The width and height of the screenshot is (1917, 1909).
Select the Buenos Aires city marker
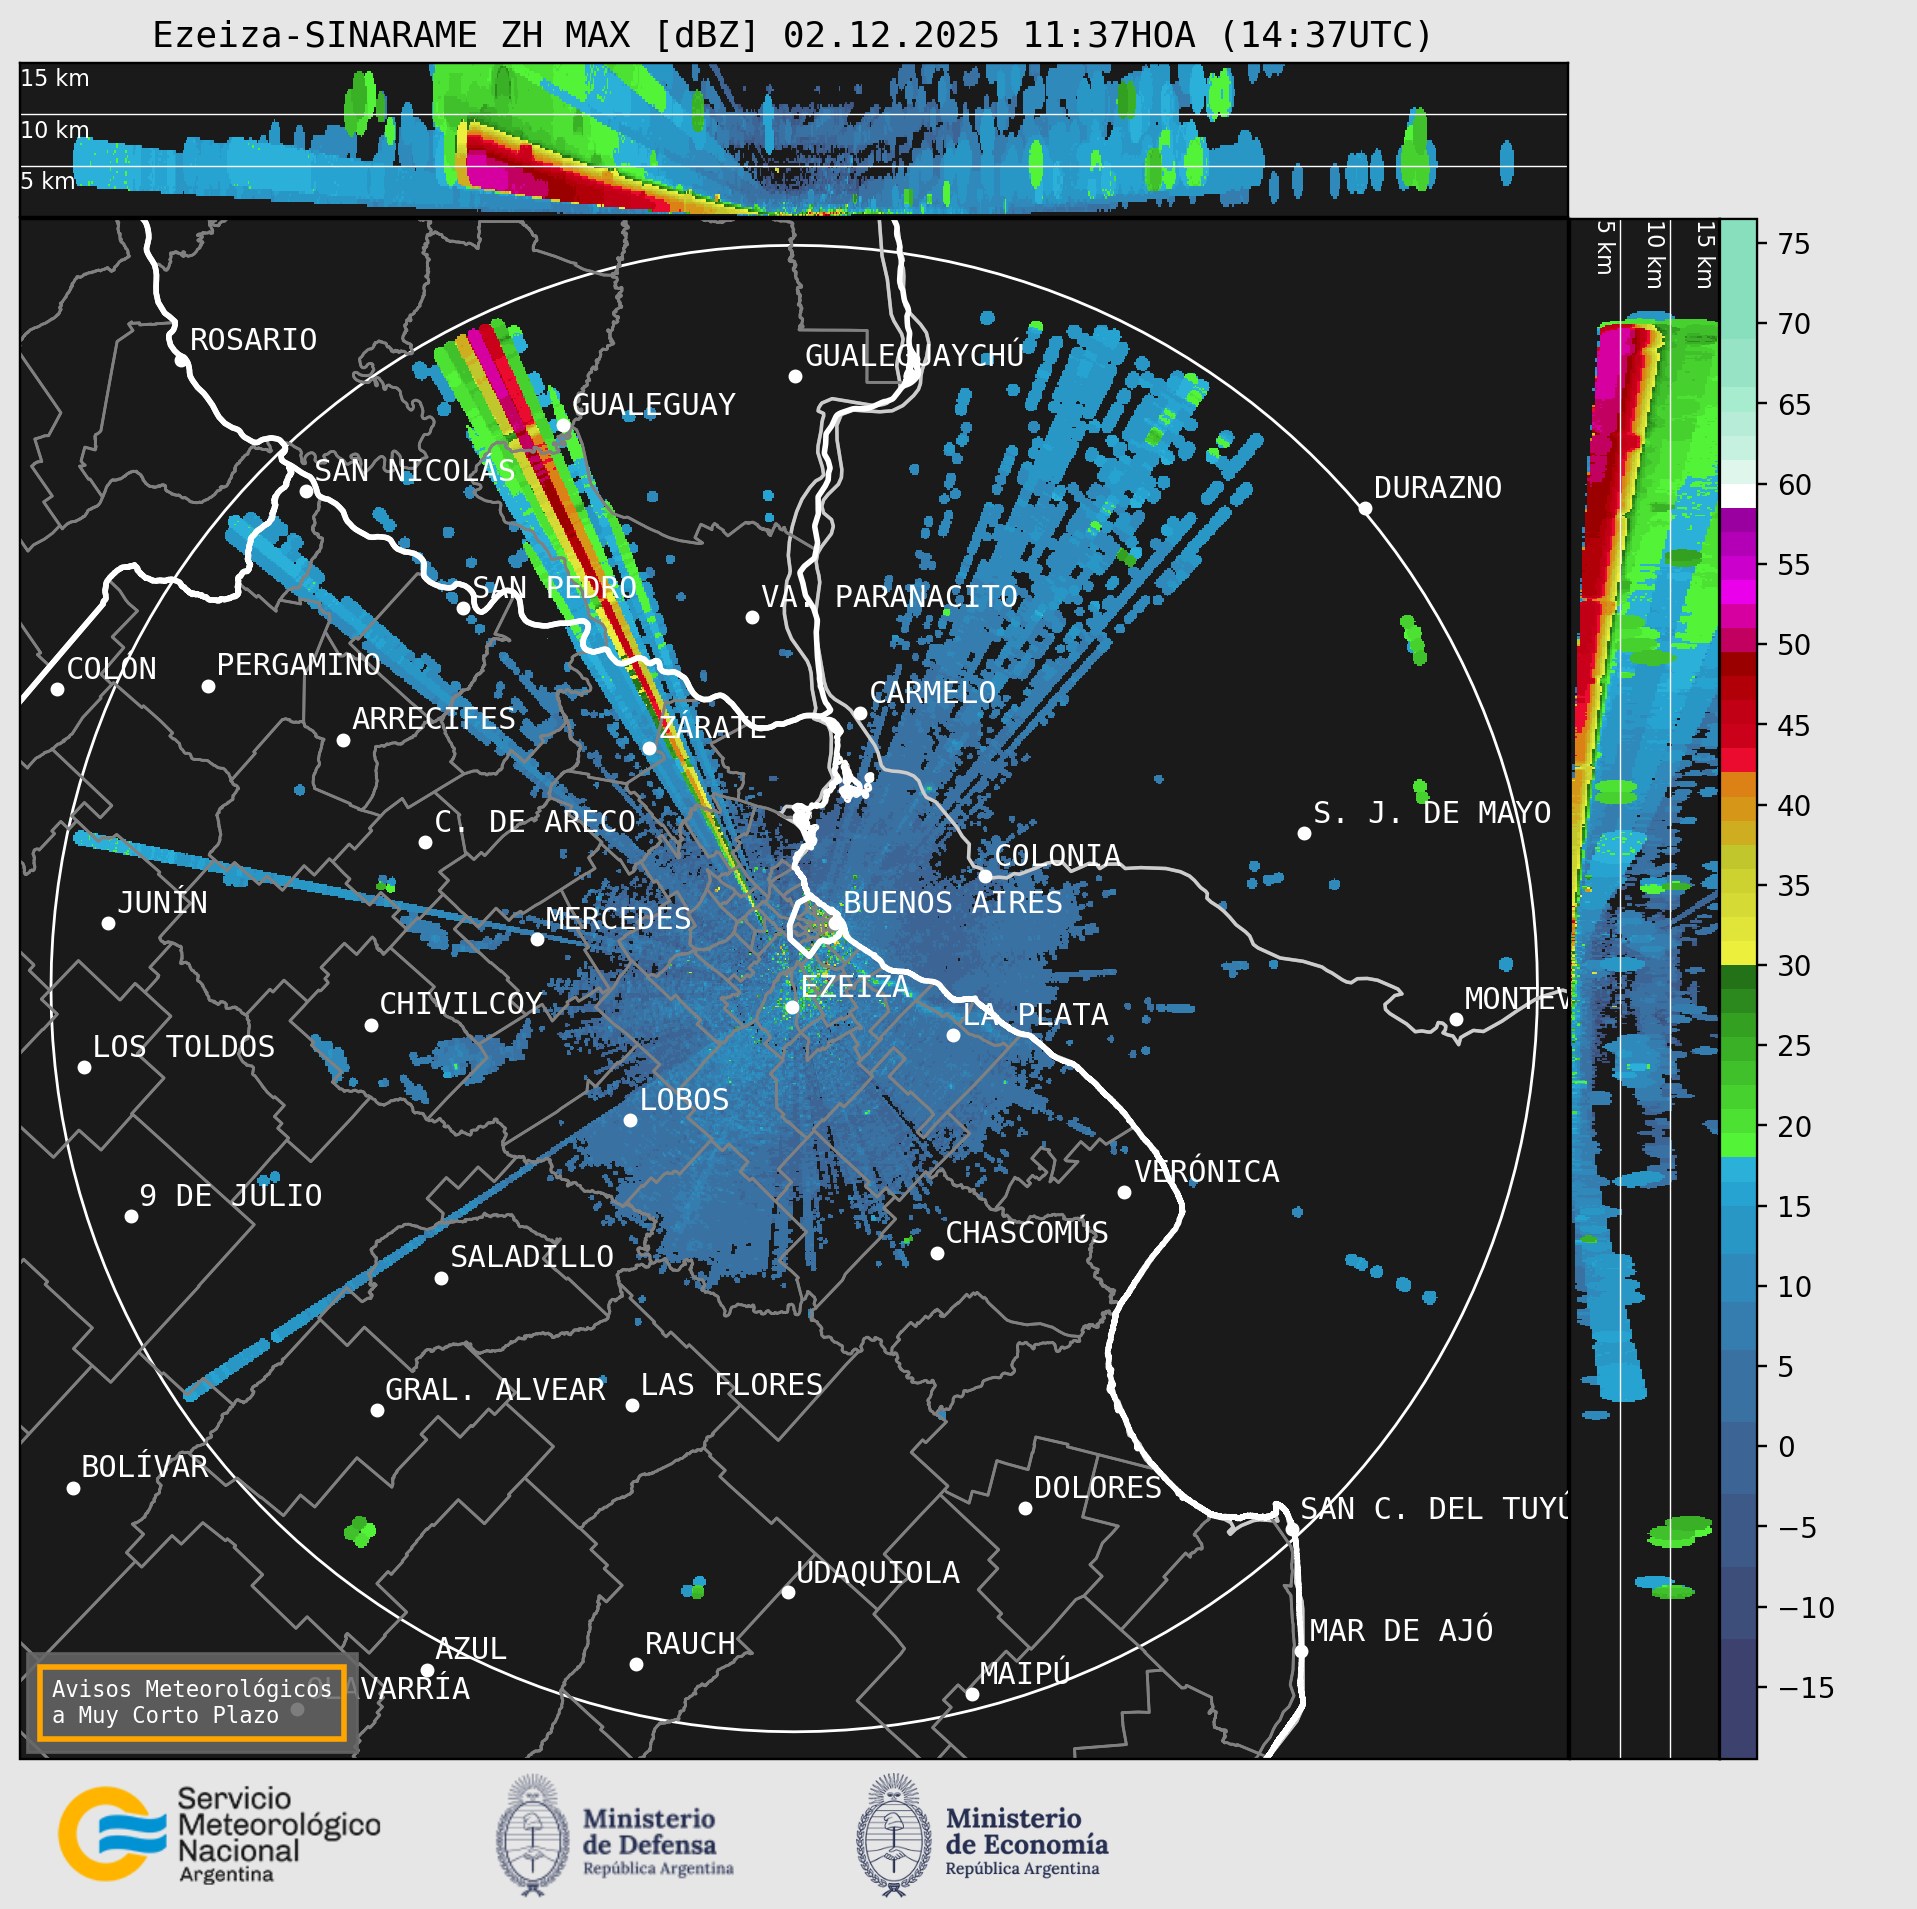834,922
